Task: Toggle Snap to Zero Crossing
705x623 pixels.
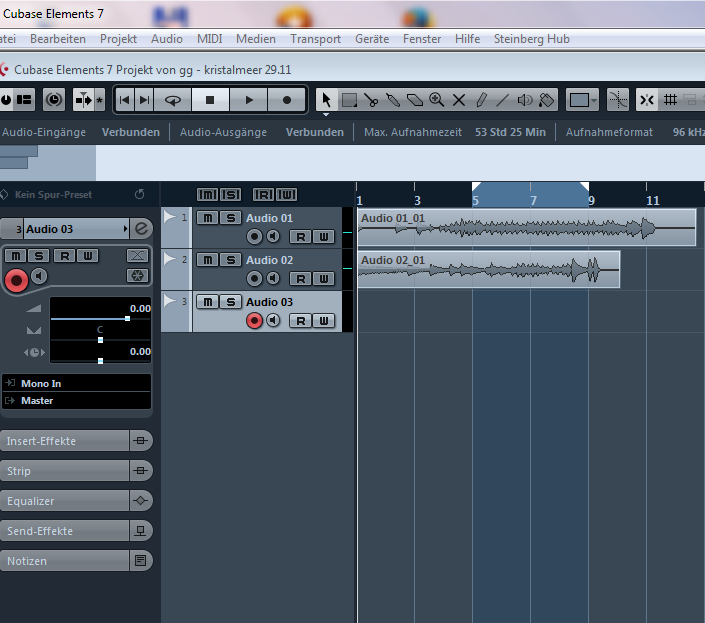Action: pos(618,100)
